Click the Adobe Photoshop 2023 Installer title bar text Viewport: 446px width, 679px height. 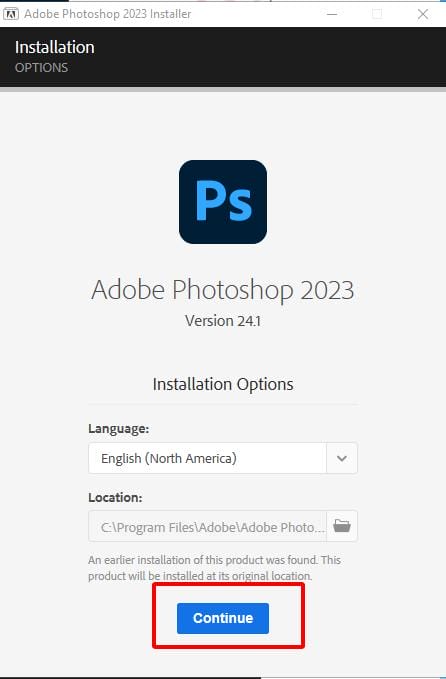(x=107, y=14)
